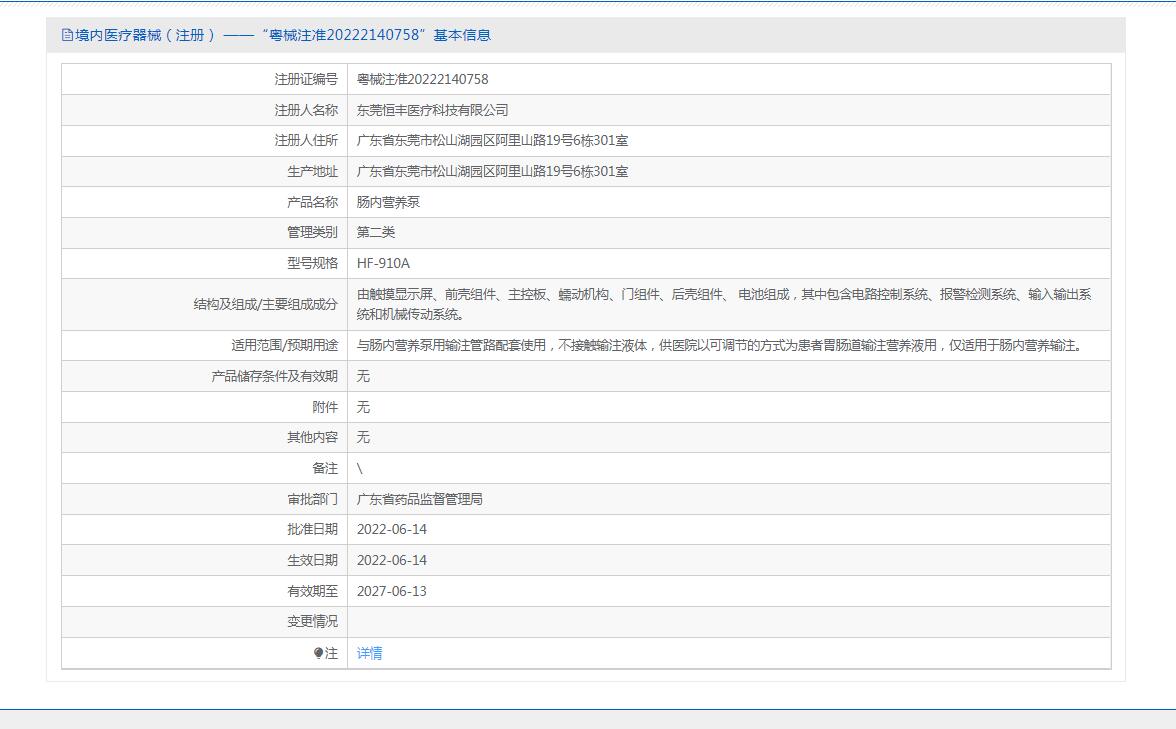Select the model specification HF-910A
The height and width of the screenshot is (729, 1176).
pos(383,263)
